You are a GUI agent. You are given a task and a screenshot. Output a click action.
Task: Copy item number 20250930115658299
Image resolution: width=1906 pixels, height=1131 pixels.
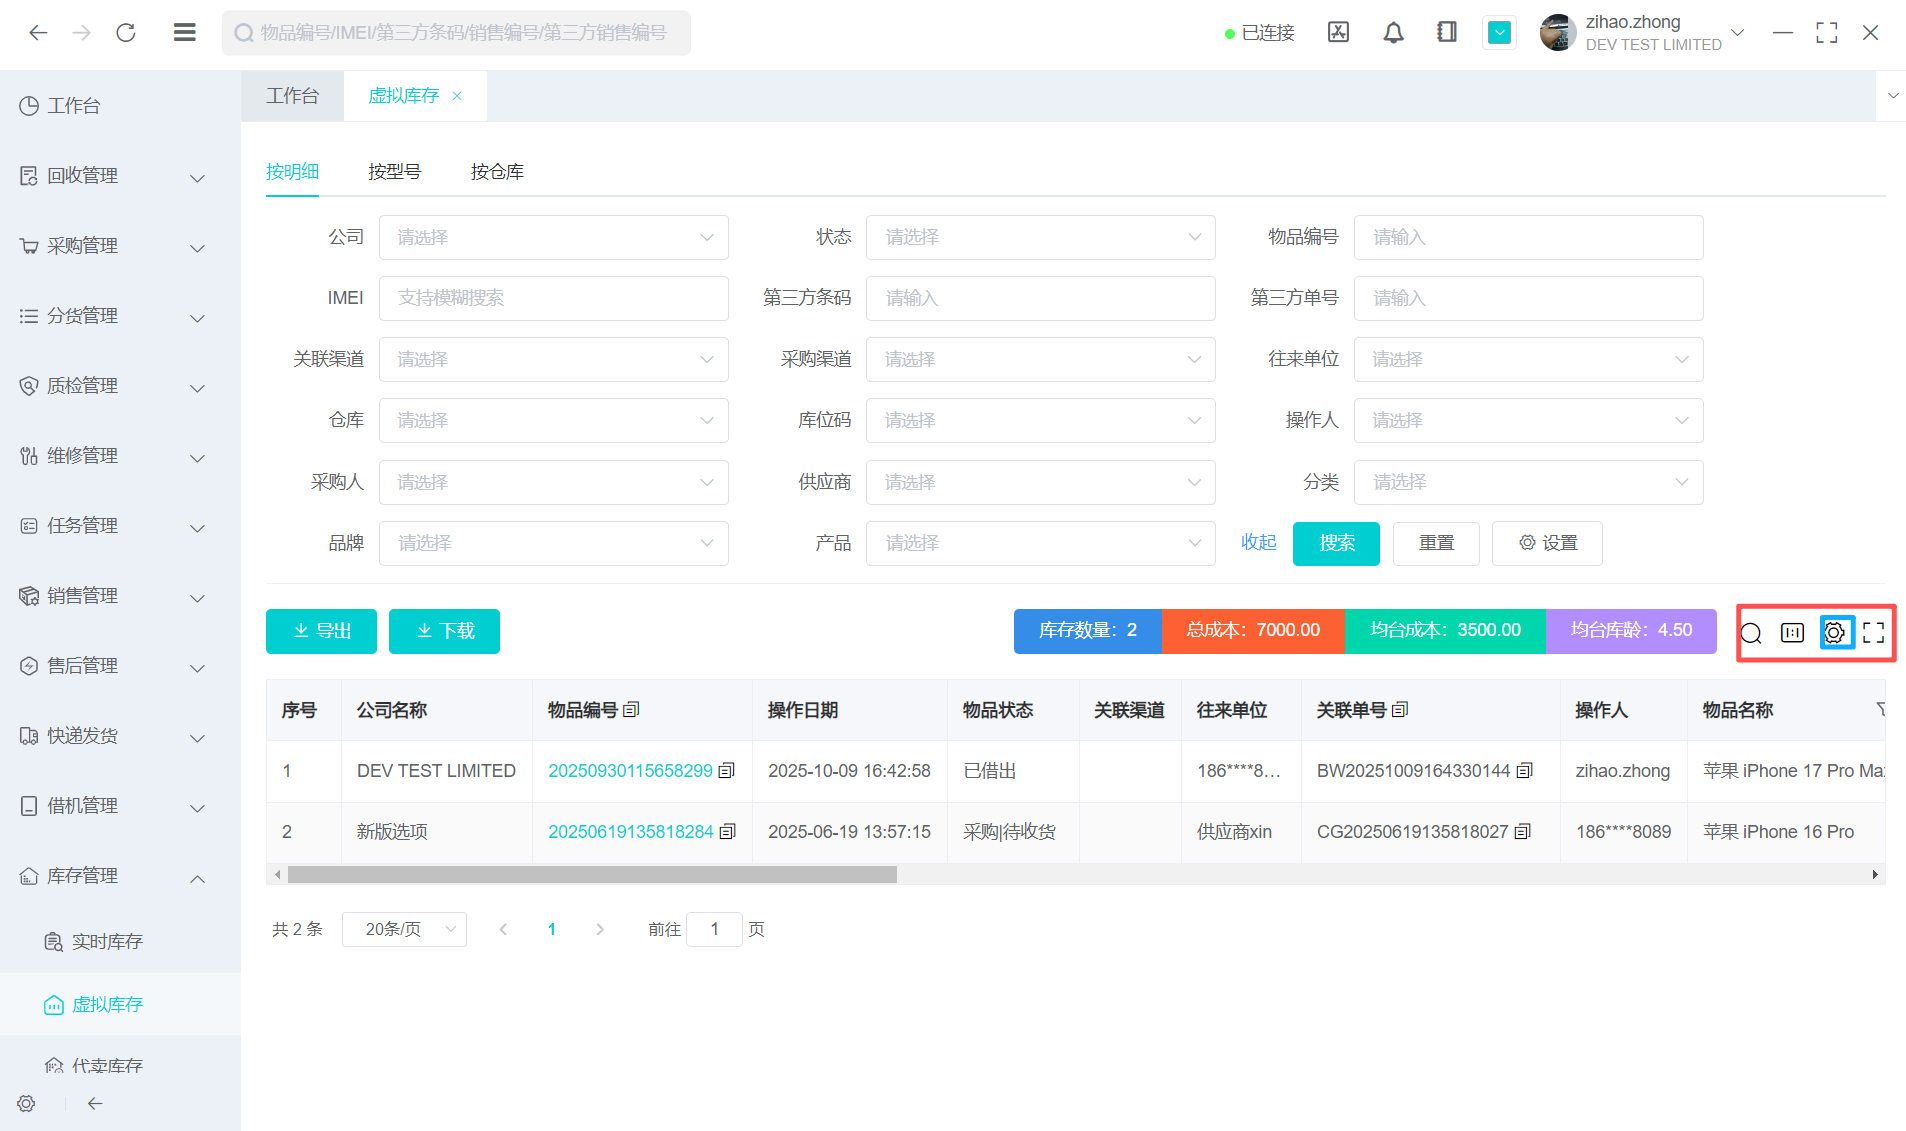click(x=727, y=771)
